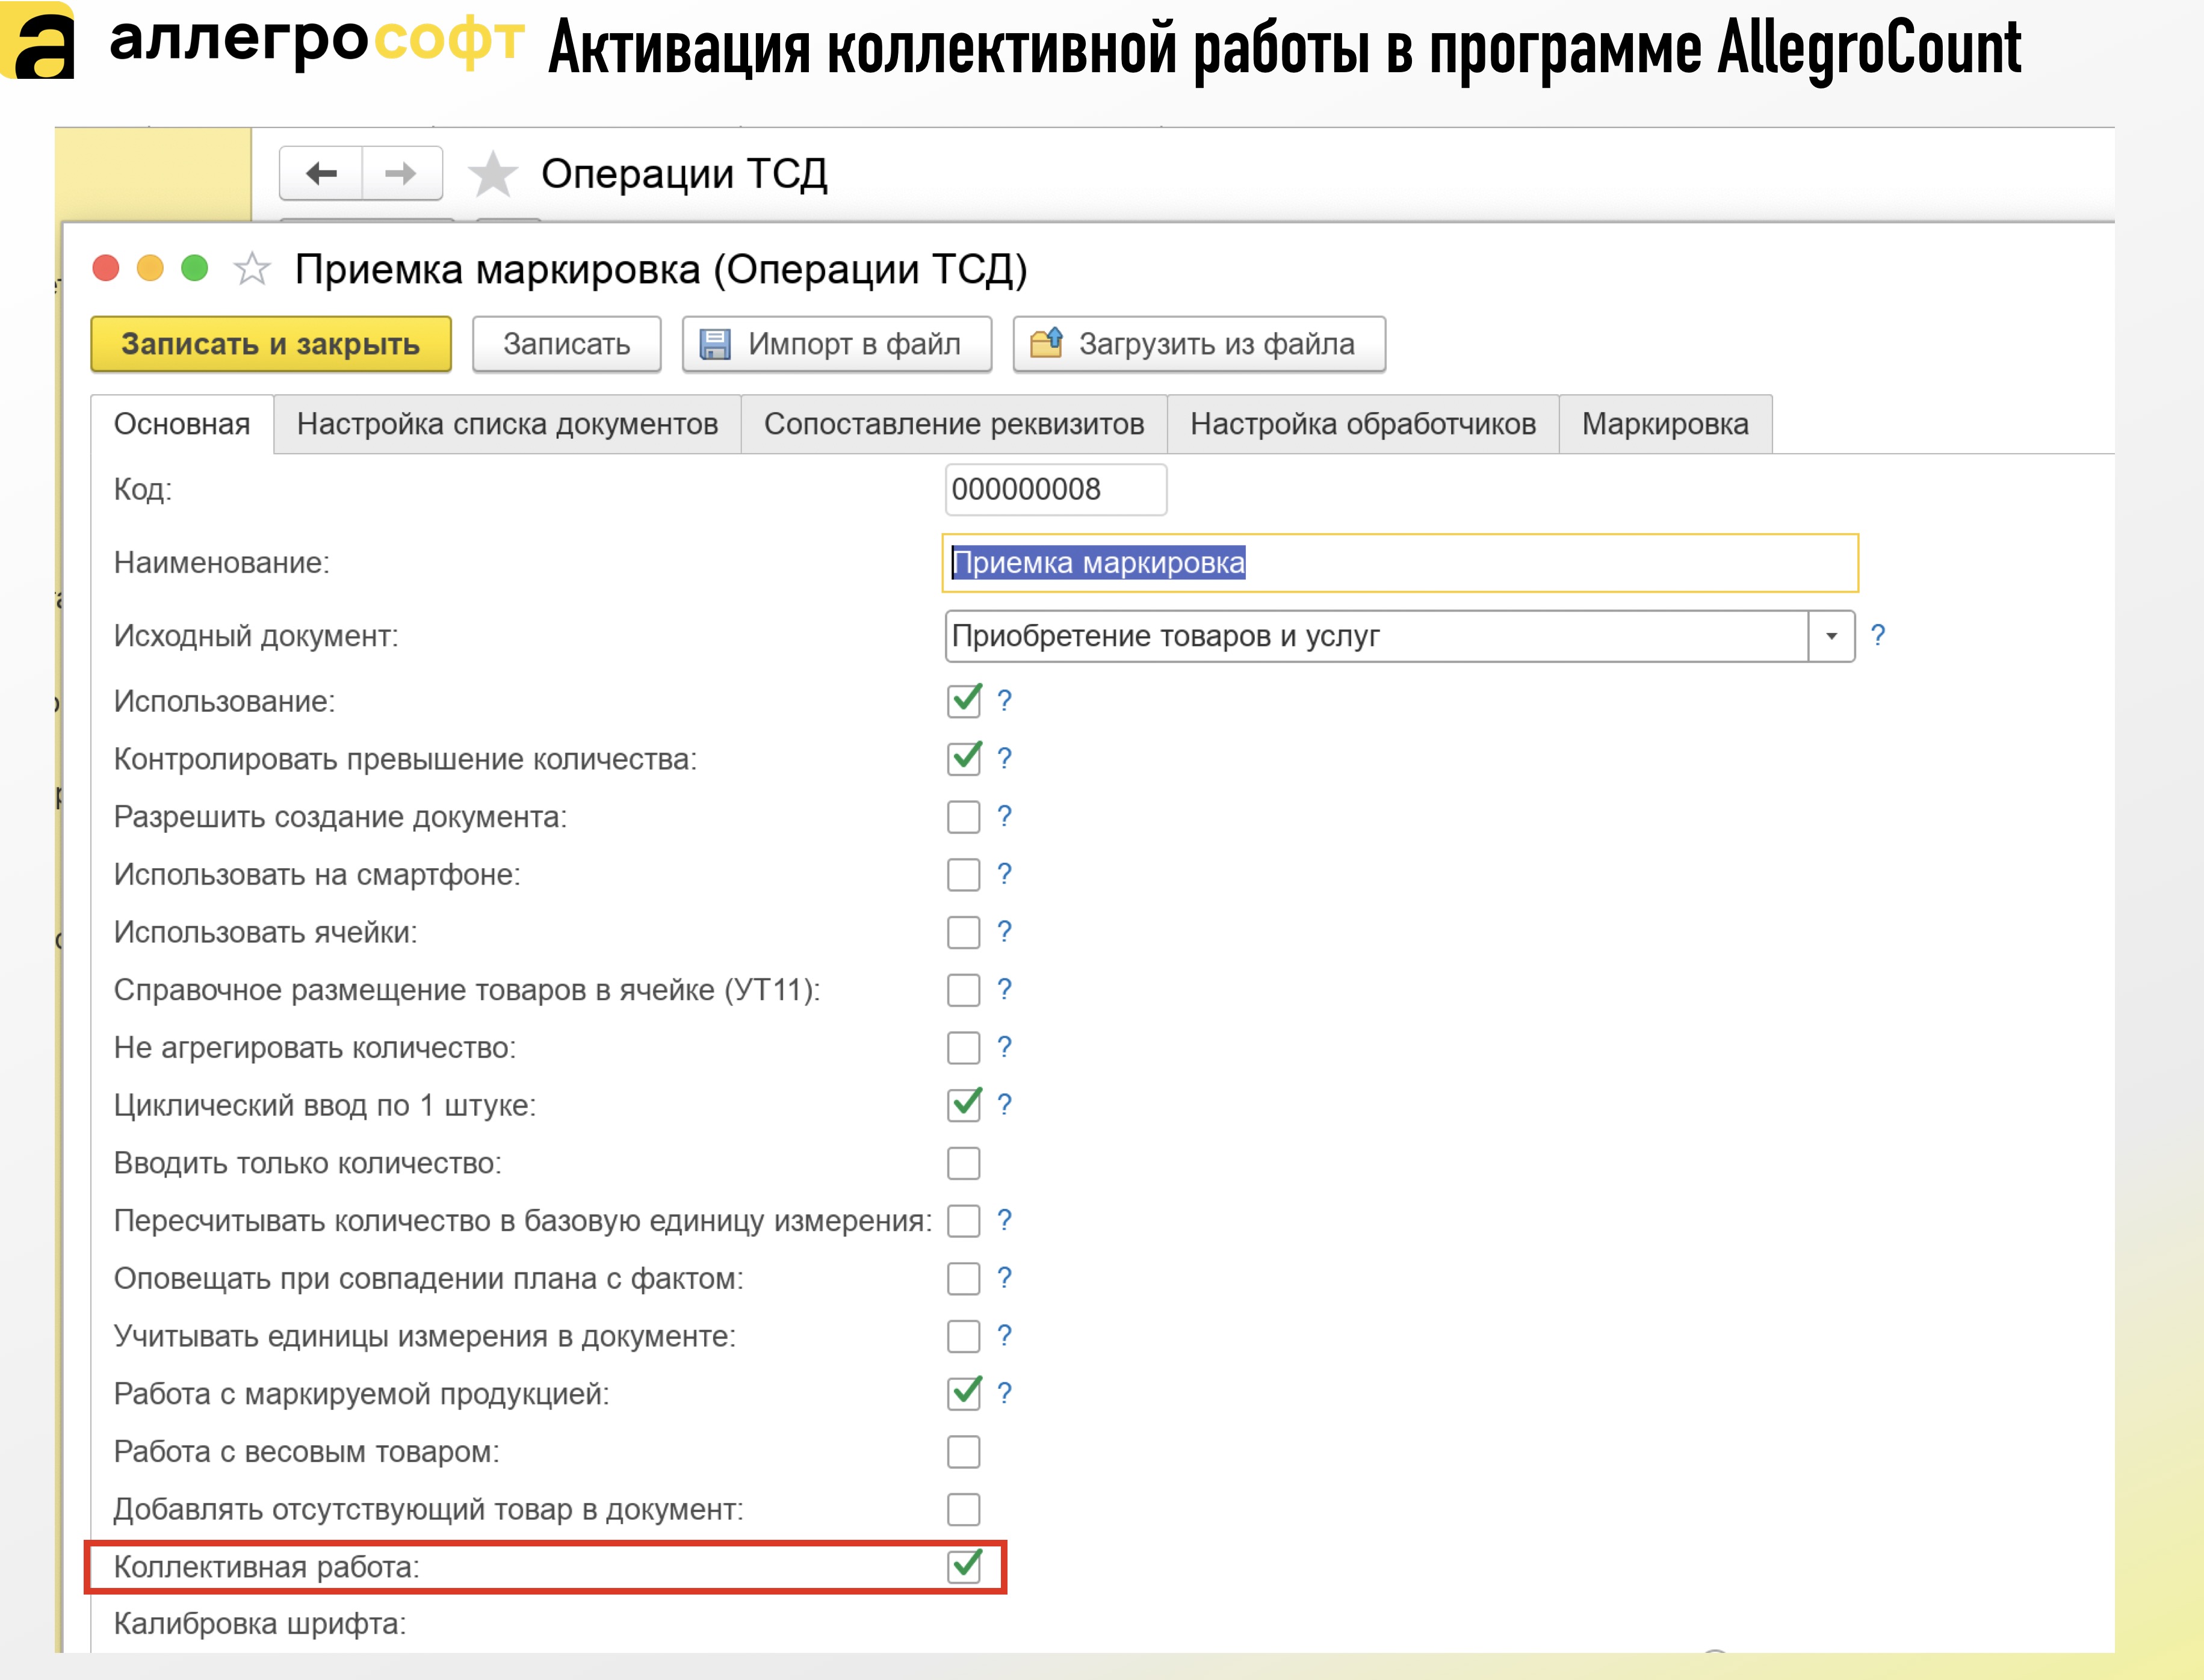This screenshot has height=1680, width=2204.
Task: Open help for Работа с маркируемой продукцией
Action: point(1004,1392)
